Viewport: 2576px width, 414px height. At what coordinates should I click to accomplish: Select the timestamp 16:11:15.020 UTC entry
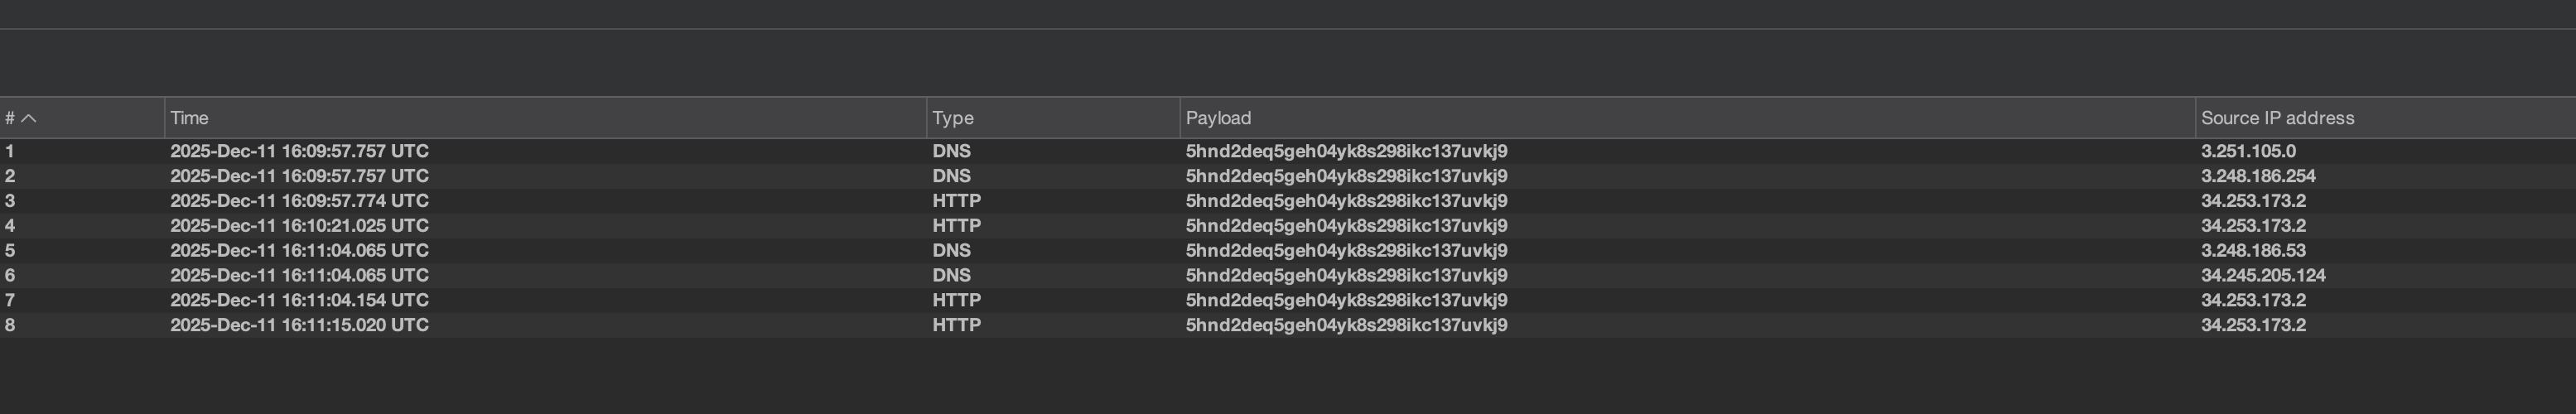(299, 325)
